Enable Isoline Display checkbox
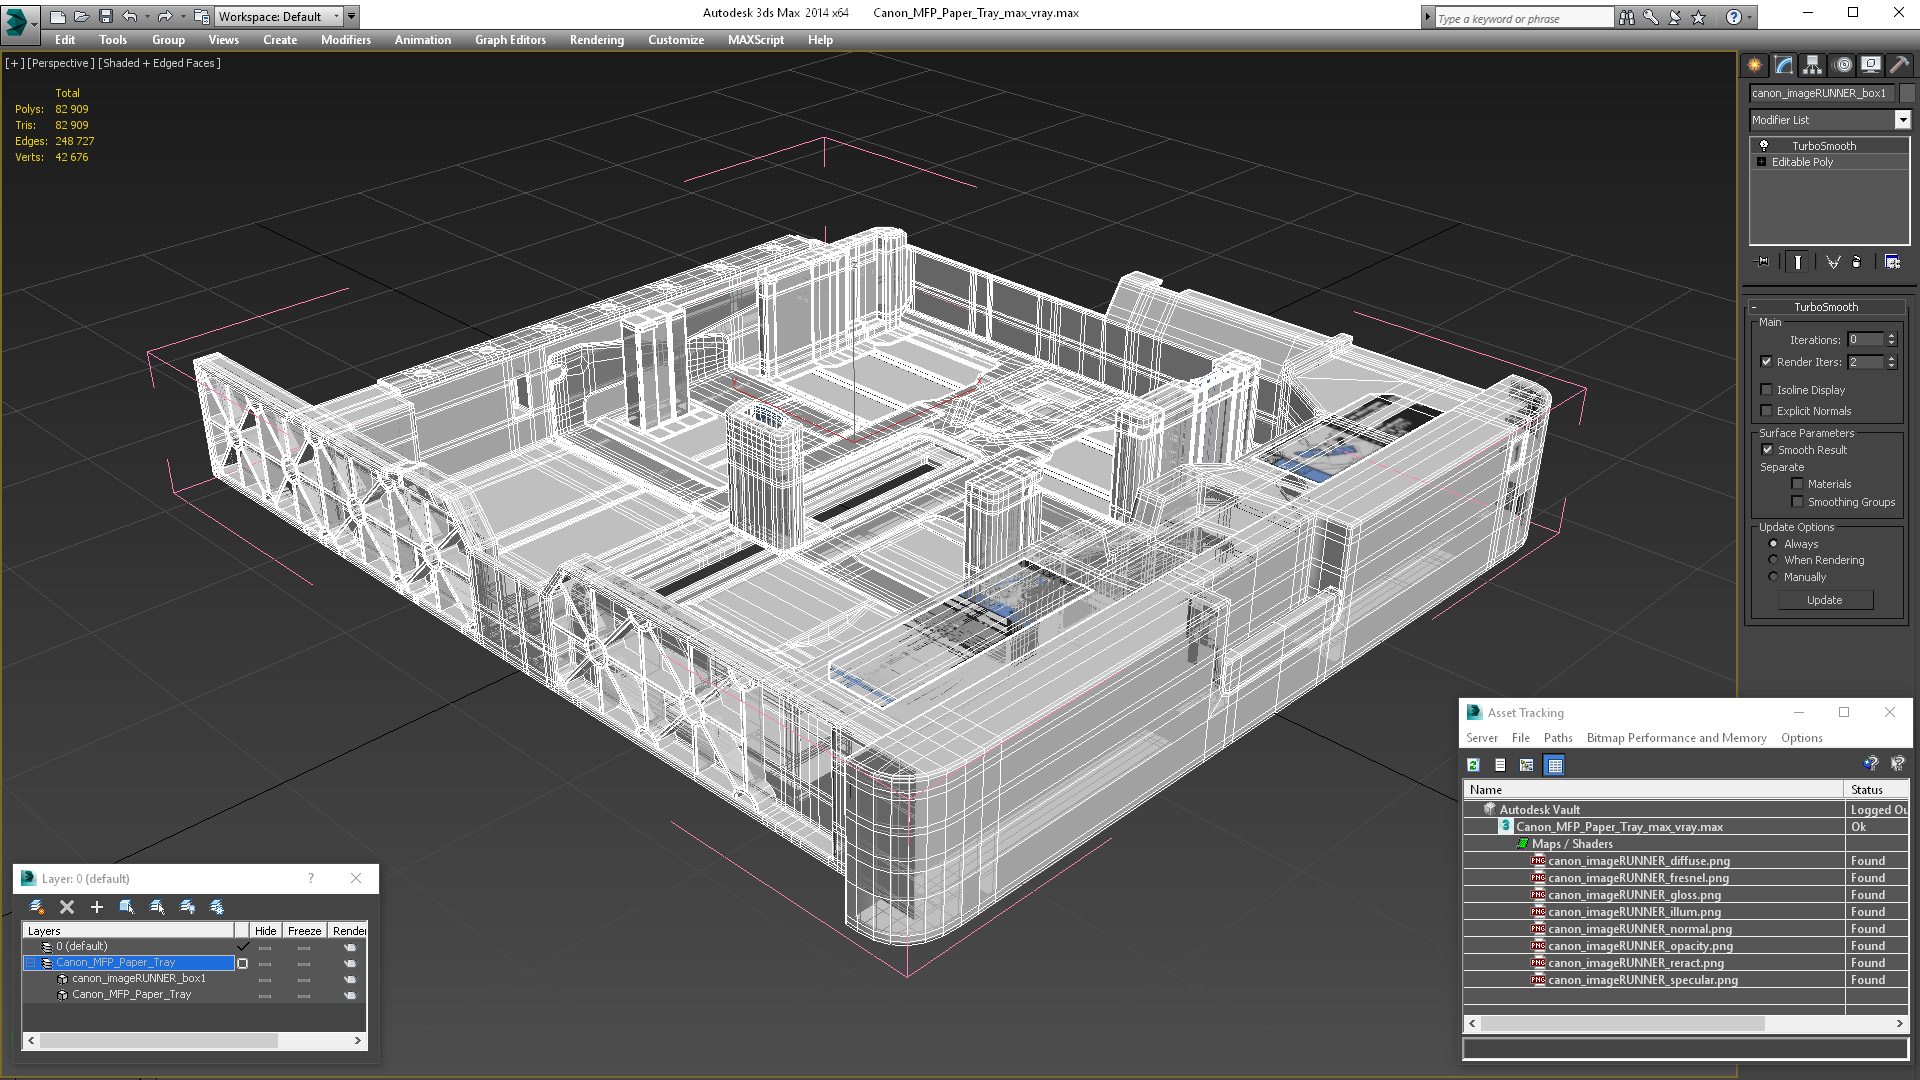Viewport: 1920px width, 1080px height. [x=1766, y=390]
